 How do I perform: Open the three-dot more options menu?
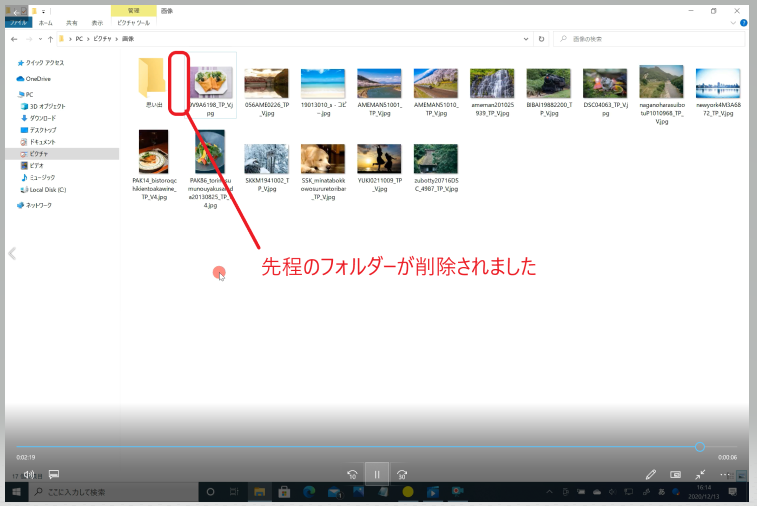727,474
